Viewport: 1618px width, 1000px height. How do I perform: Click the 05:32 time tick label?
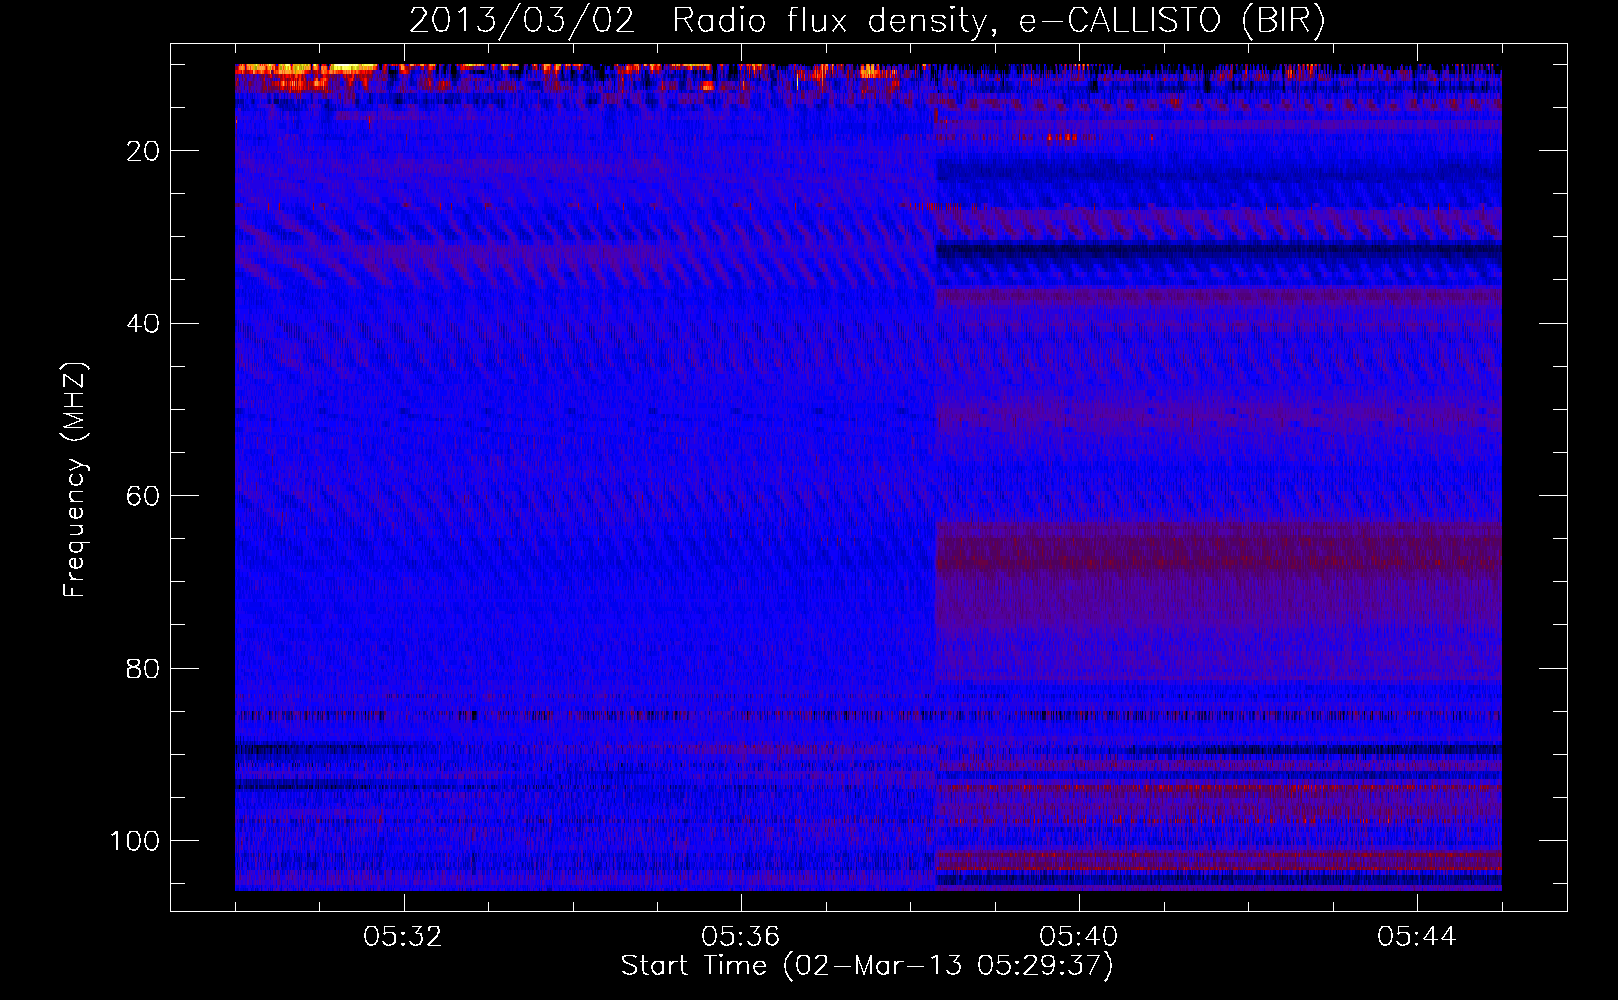(x=403, y=937)
